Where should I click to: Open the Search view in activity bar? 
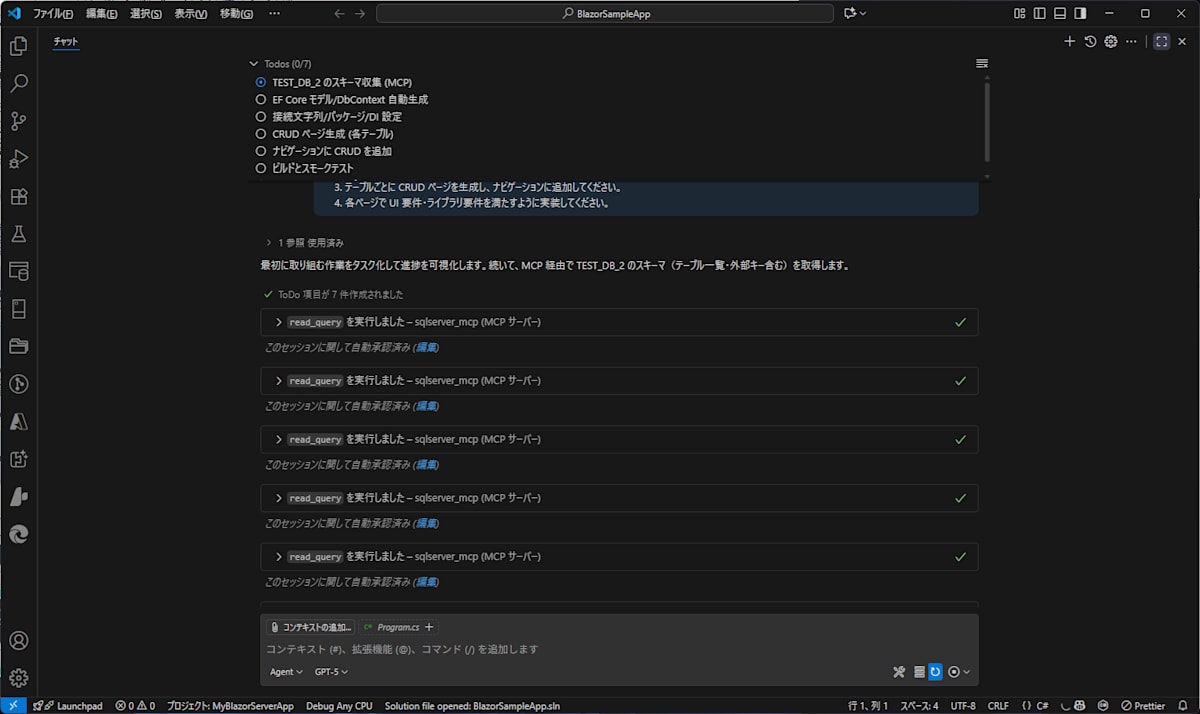[x=18, y=83]
